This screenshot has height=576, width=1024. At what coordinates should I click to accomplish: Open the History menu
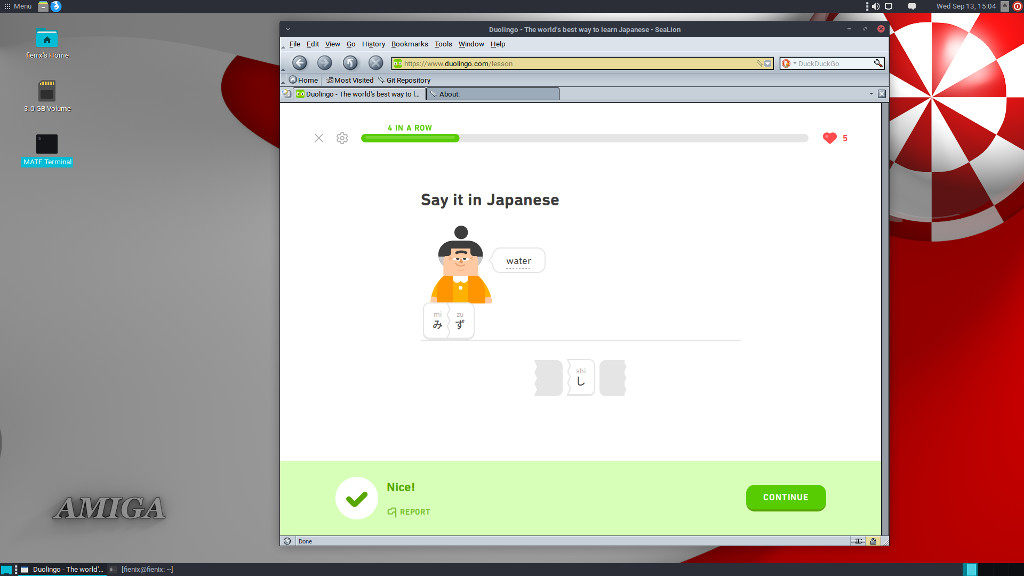tap(374, 44)
